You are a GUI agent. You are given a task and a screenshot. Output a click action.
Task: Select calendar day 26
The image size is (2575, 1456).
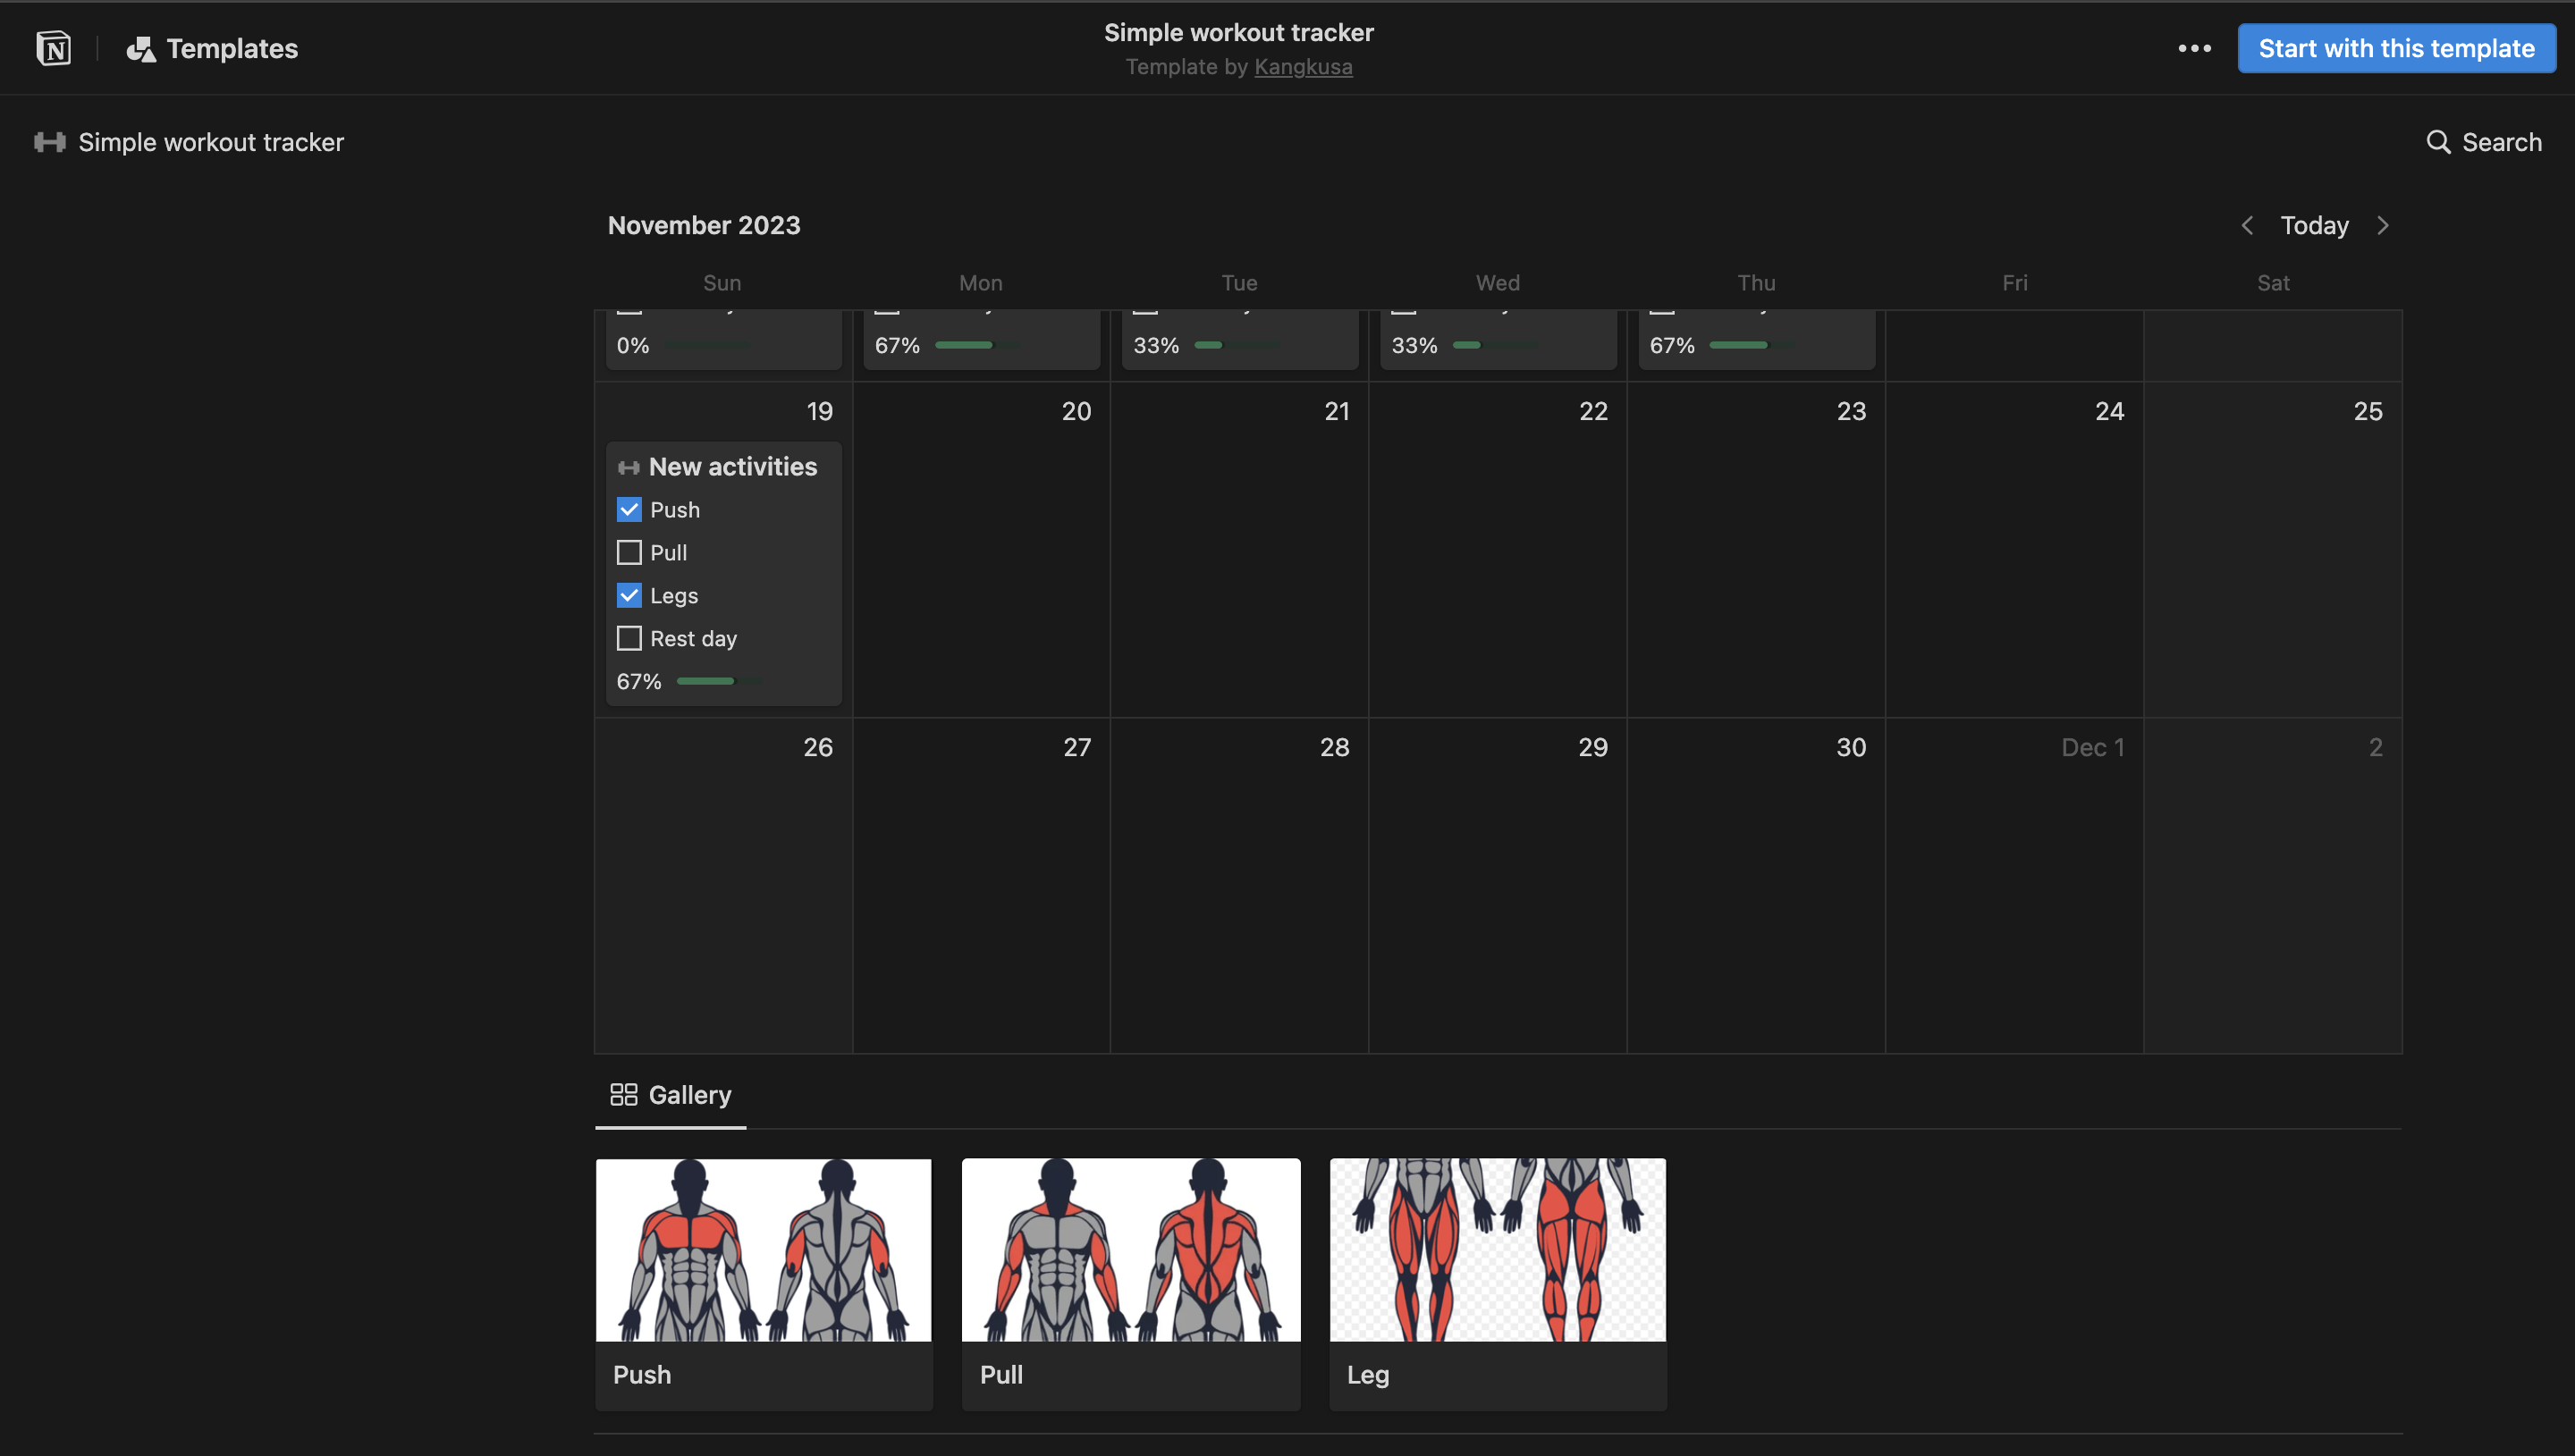pyautogui.click(x=818, y=747)
